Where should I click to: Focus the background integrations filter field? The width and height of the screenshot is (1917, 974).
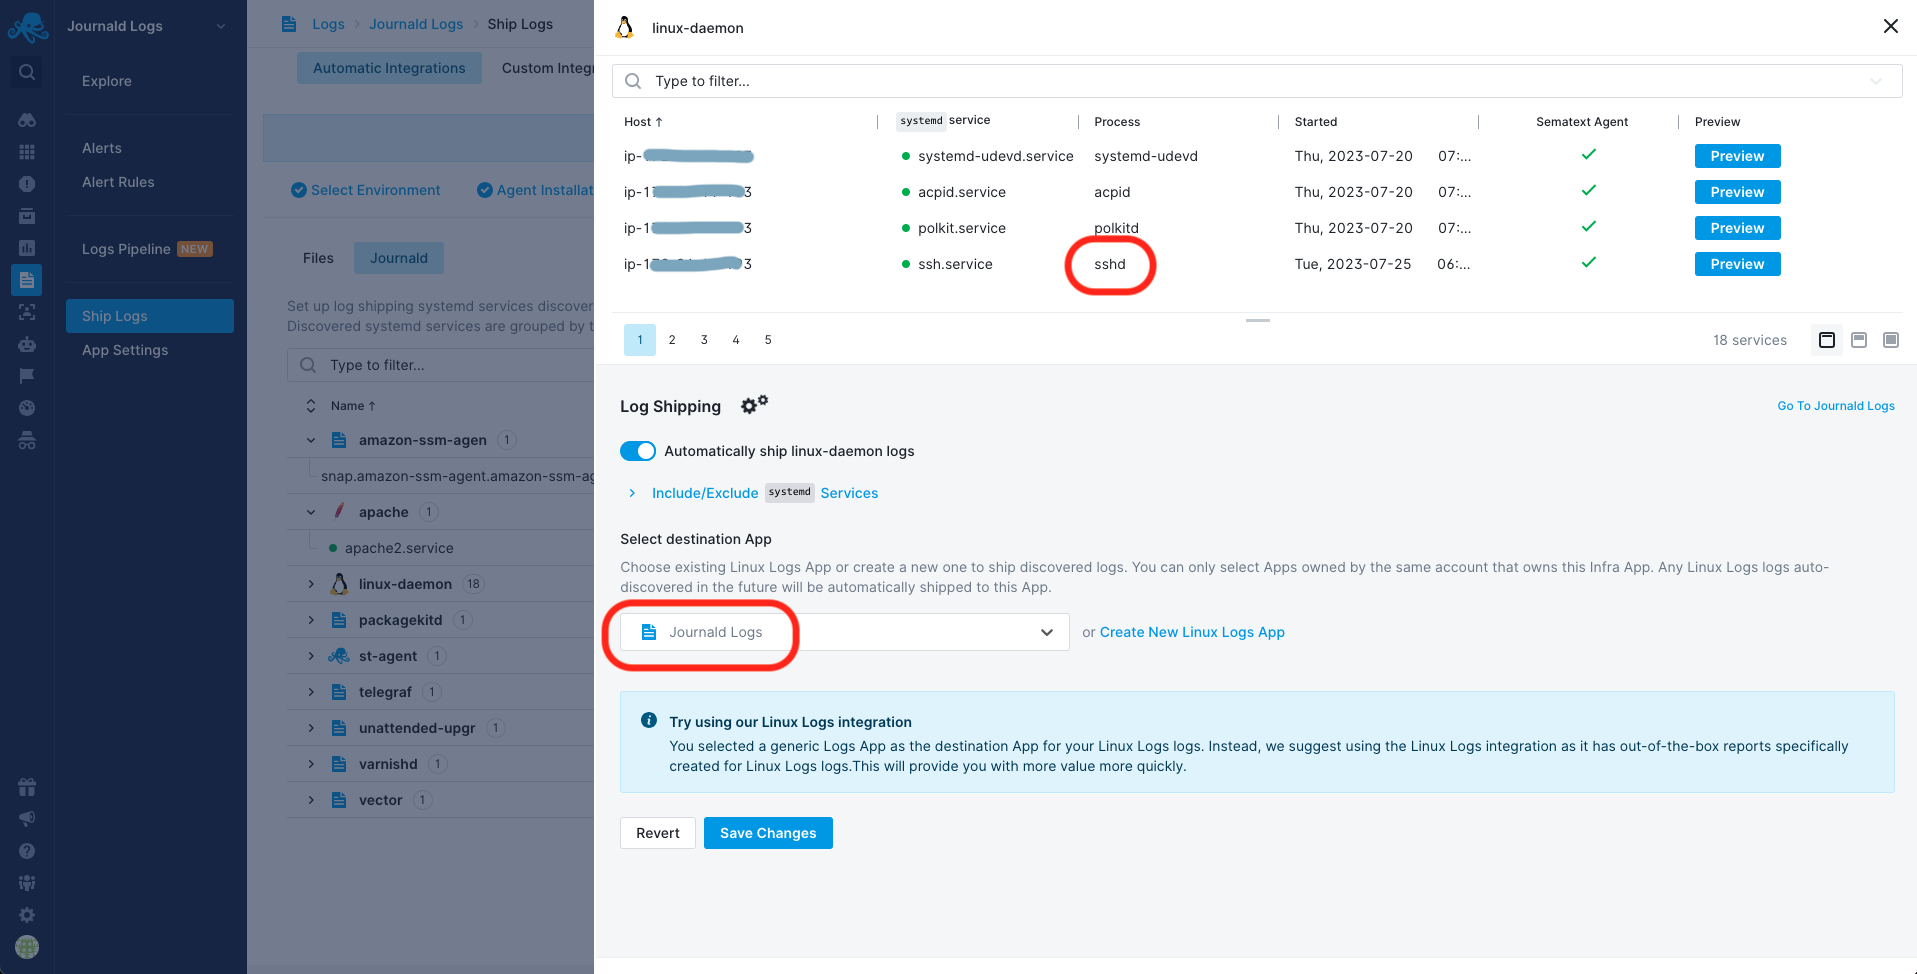[x=440, y=365]
